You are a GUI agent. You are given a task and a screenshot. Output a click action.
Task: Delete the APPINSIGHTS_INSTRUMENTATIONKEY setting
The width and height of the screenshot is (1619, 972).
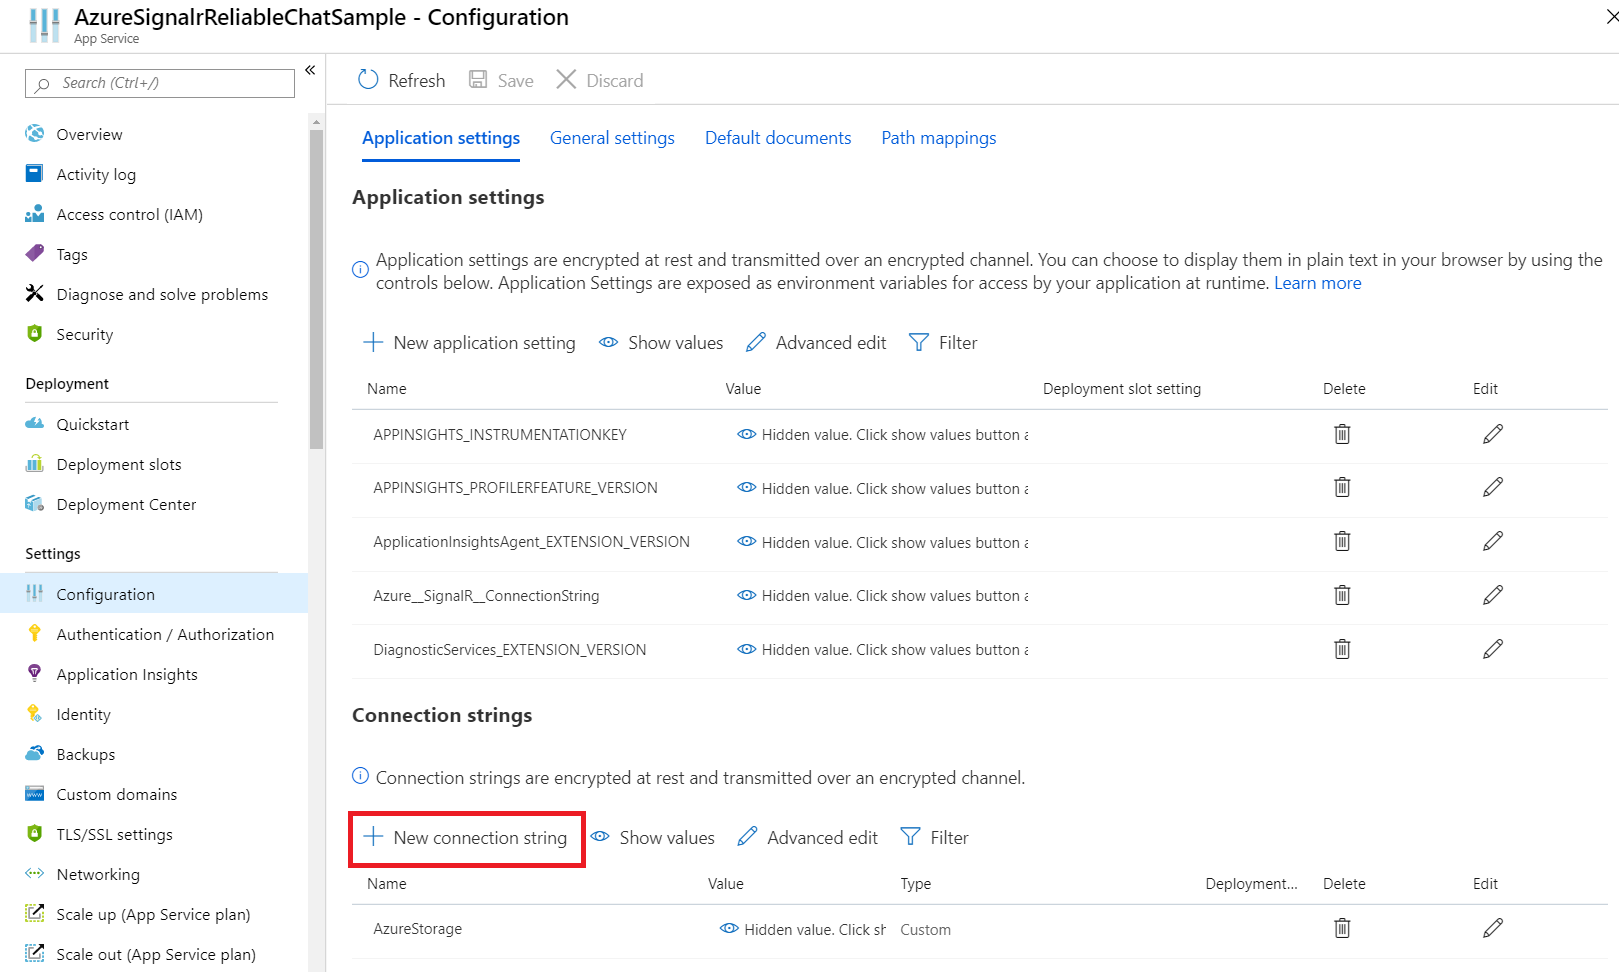(x=1342, y=434)
